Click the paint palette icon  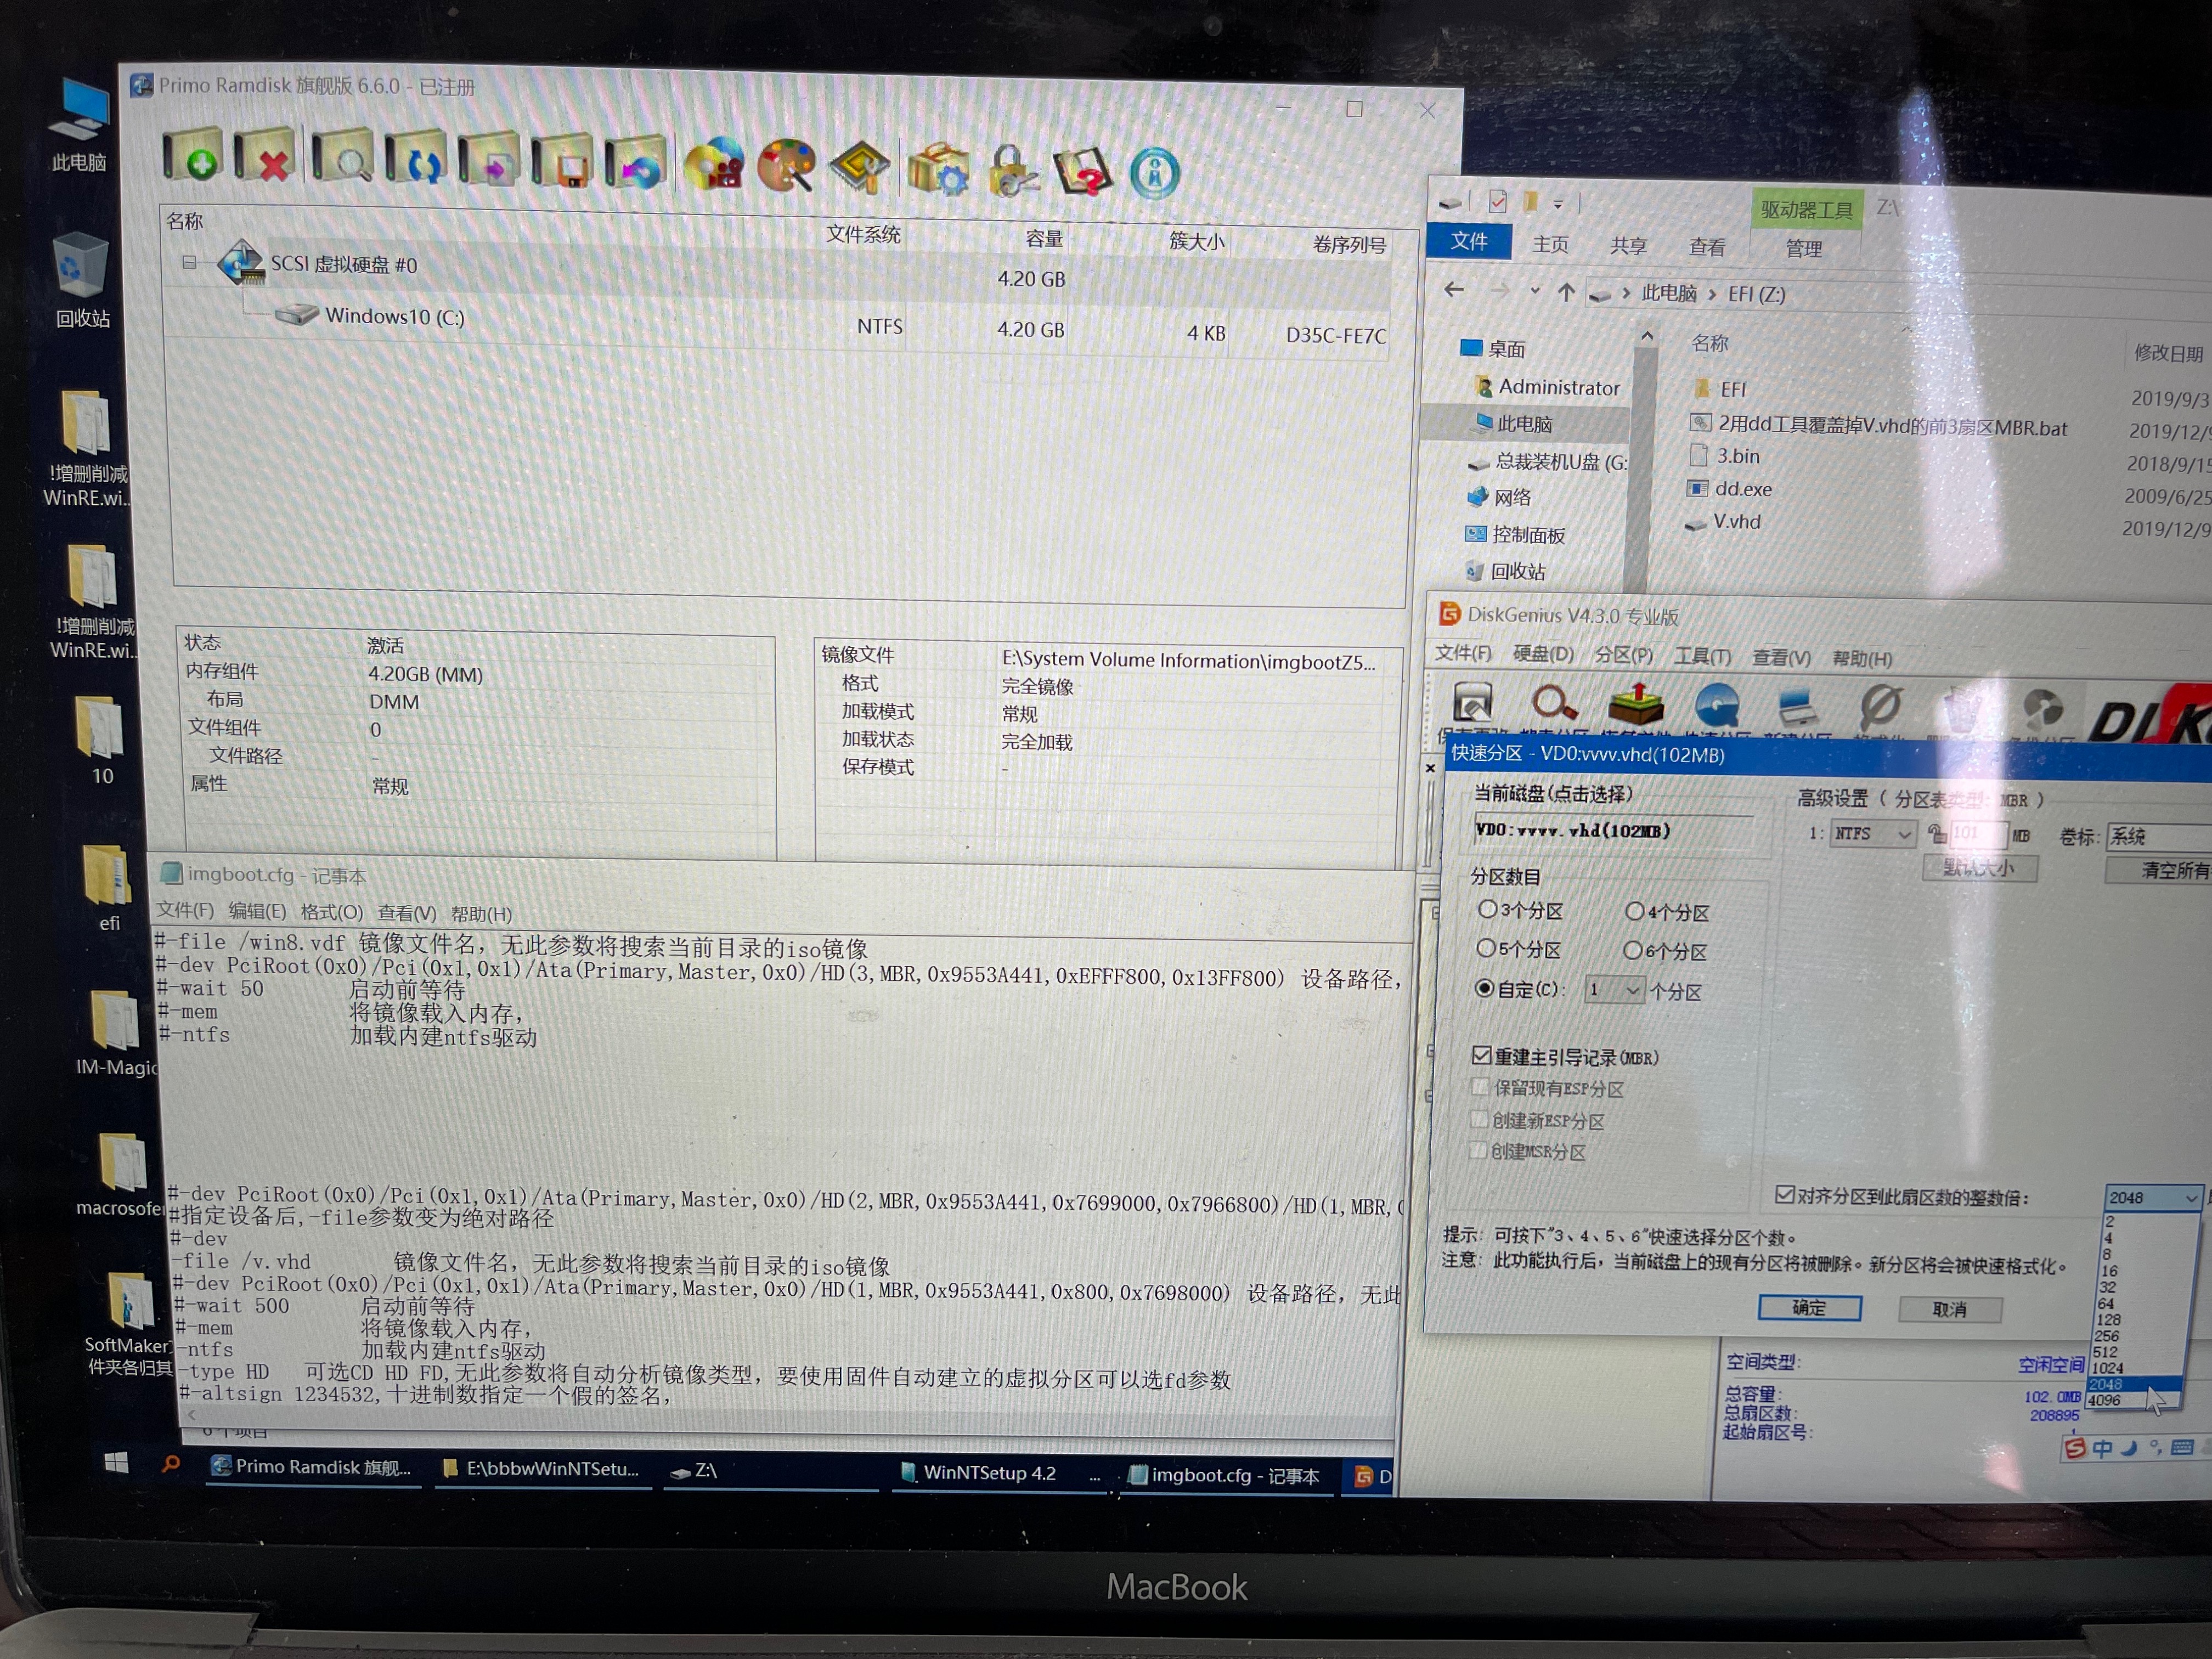pyautogui.click(x=787, y=166)
